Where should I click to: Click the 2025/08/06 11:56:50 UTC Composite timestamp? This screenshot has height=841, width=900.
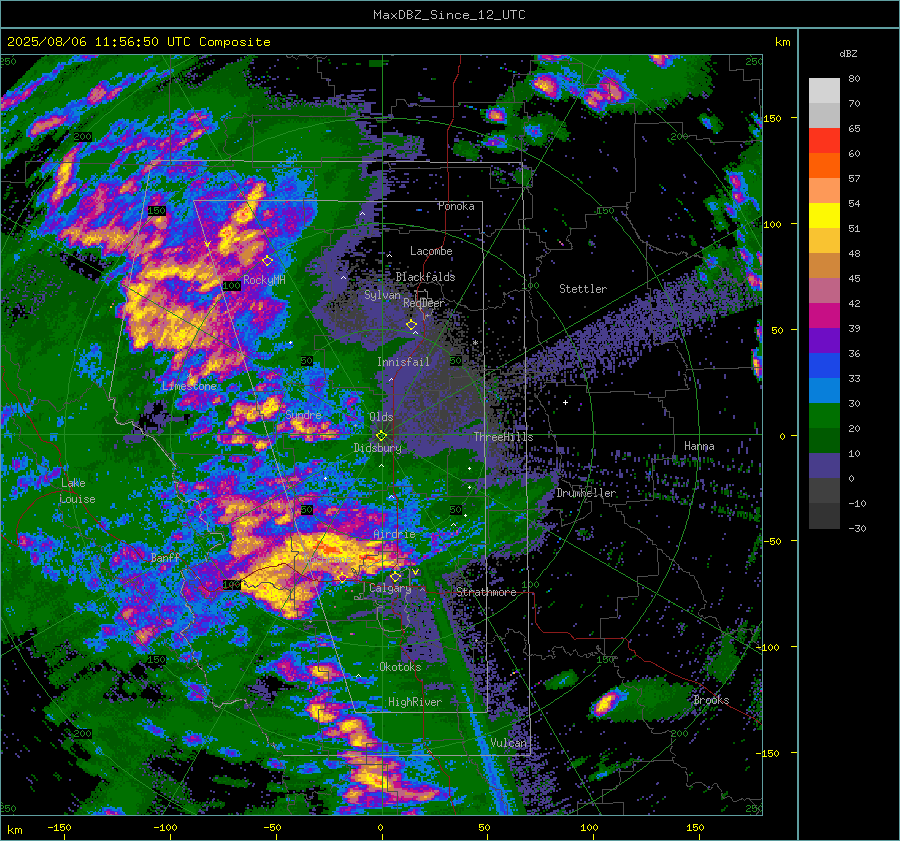click(x=138, y=42)
